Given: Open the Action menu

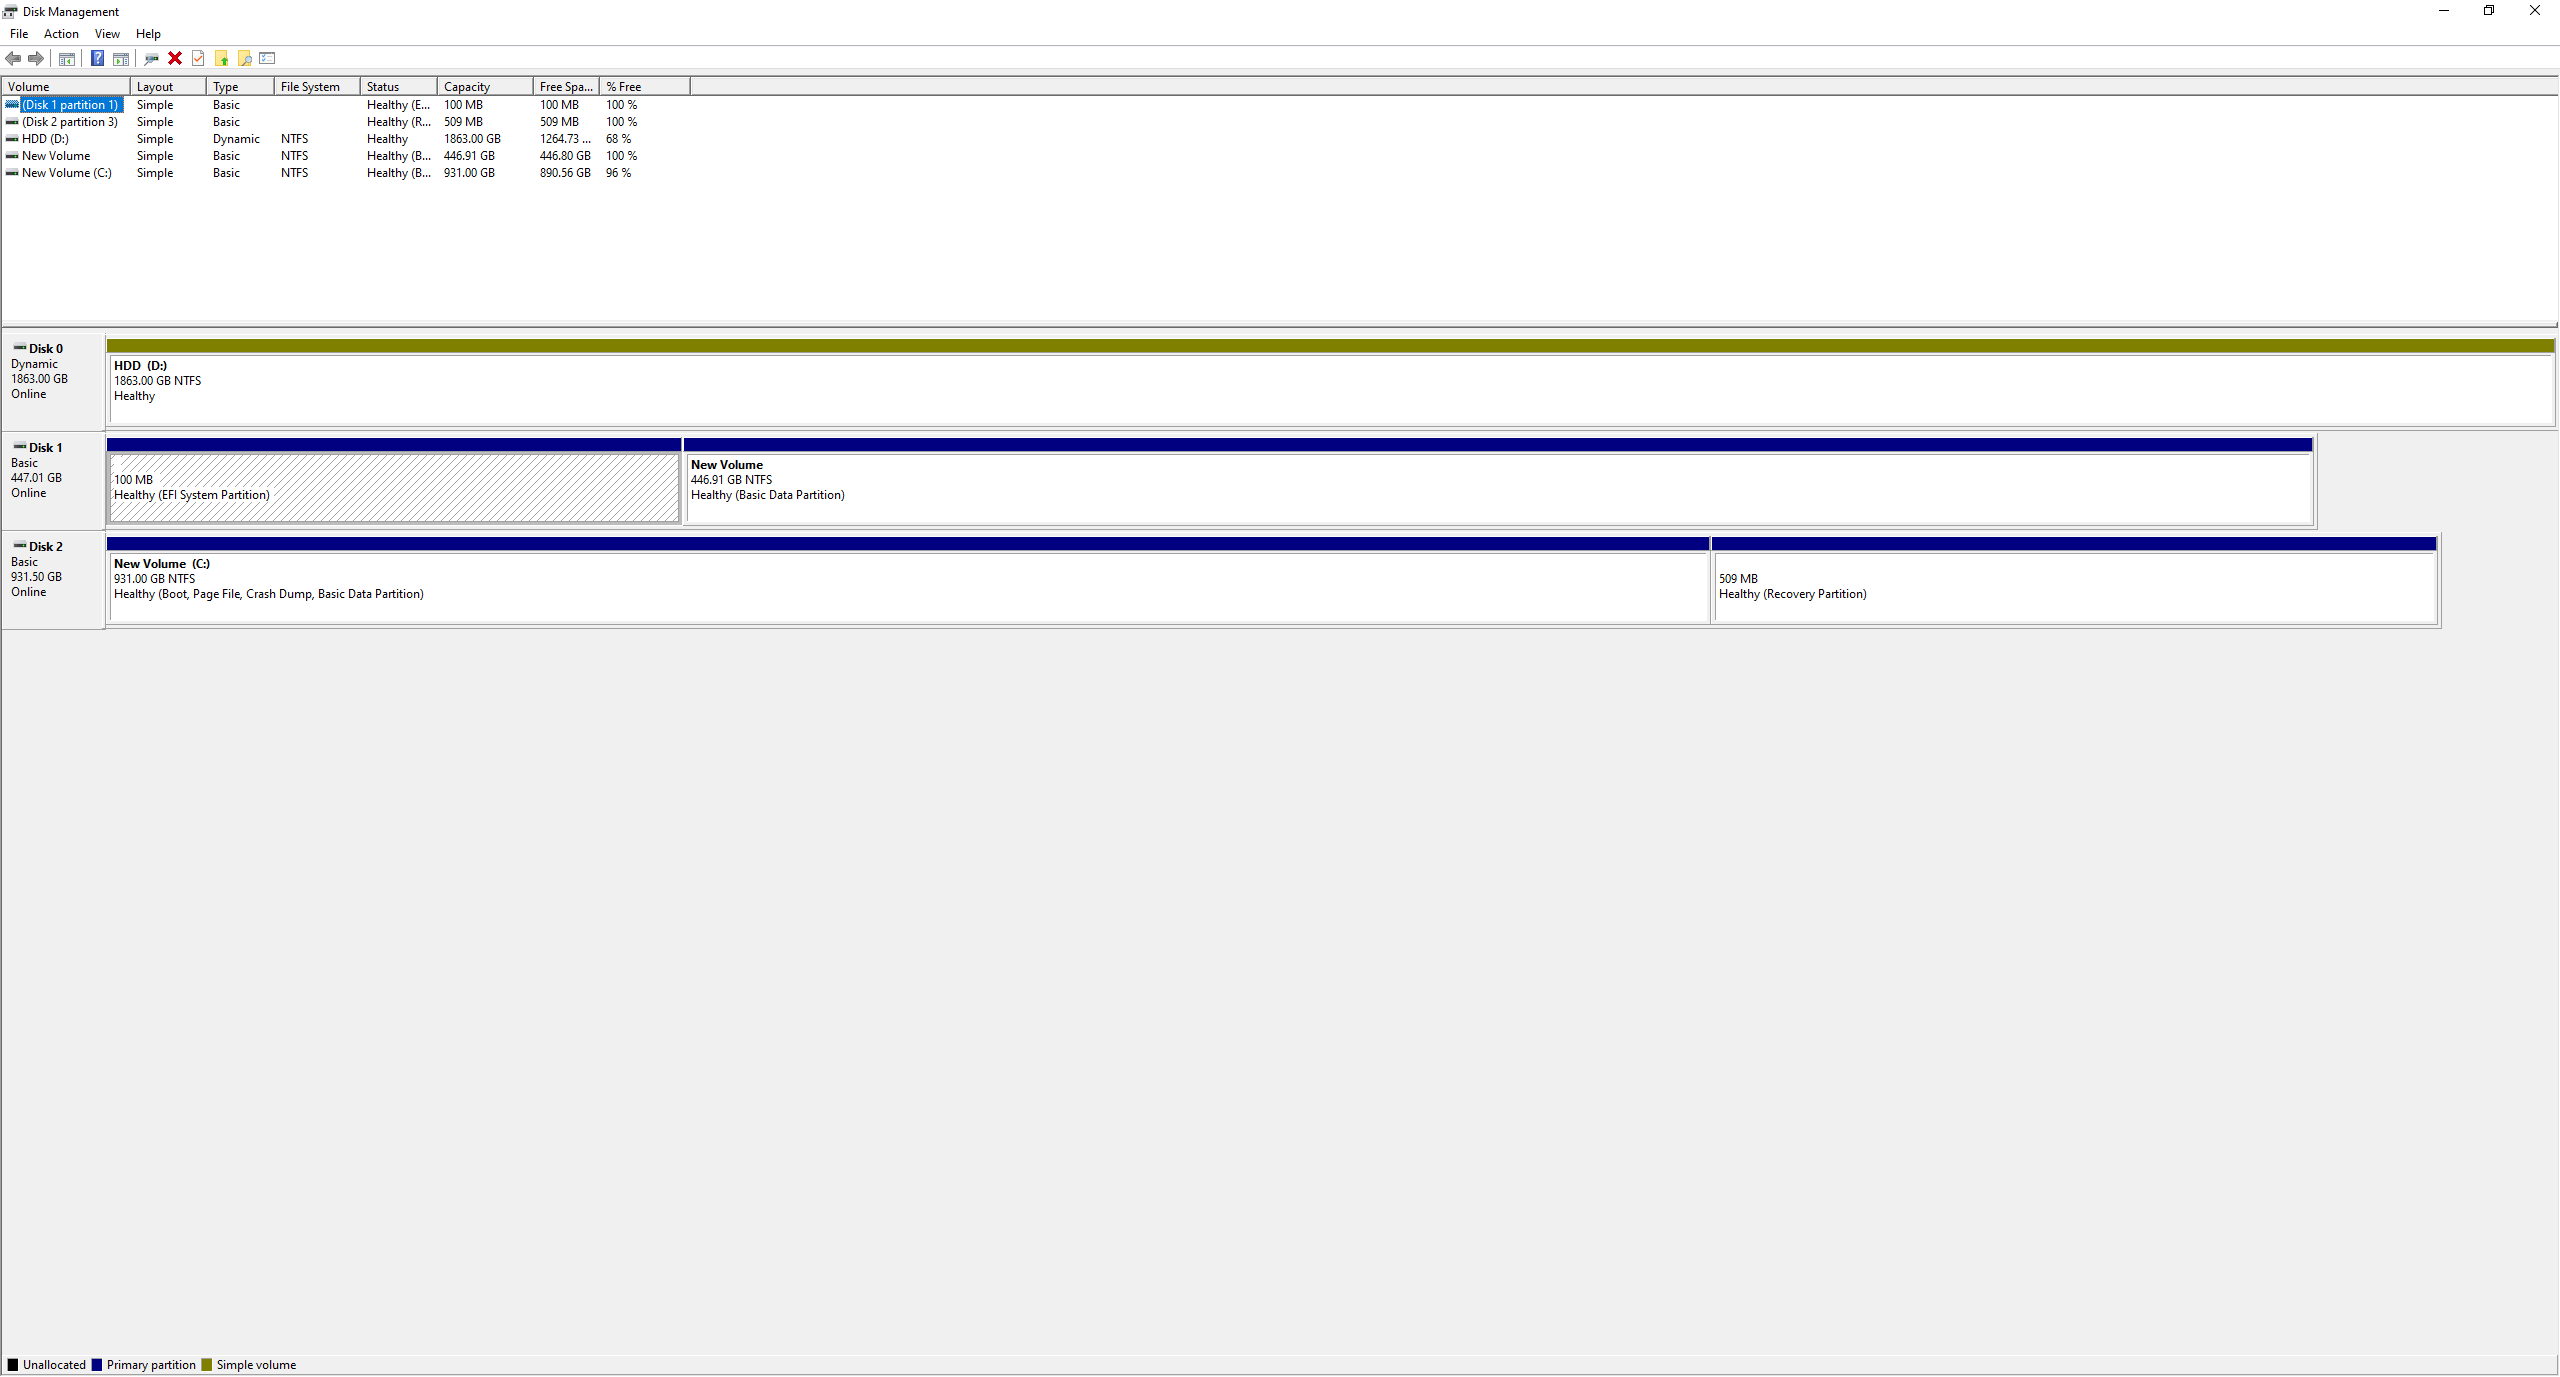Looking at the screenshot, I should [61, 34].
